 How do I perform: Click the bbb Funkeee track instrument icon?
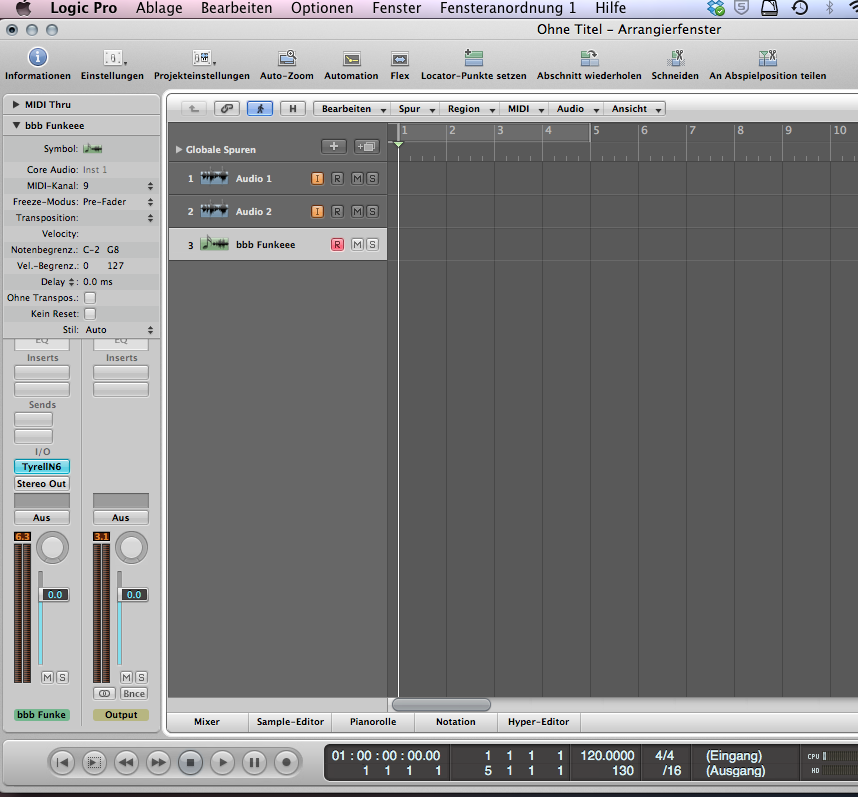pos(214,244)
